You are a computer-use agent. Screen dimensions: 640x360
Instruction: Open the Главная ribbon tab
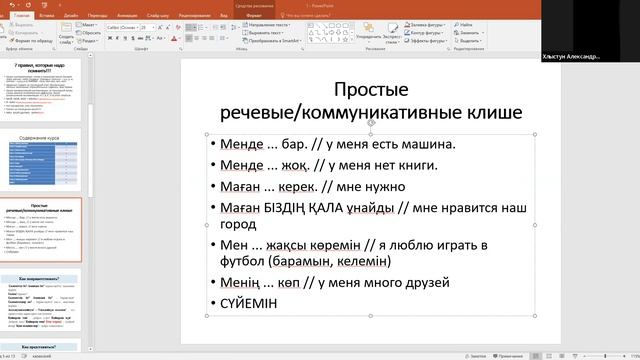click(x=22, y=16)
